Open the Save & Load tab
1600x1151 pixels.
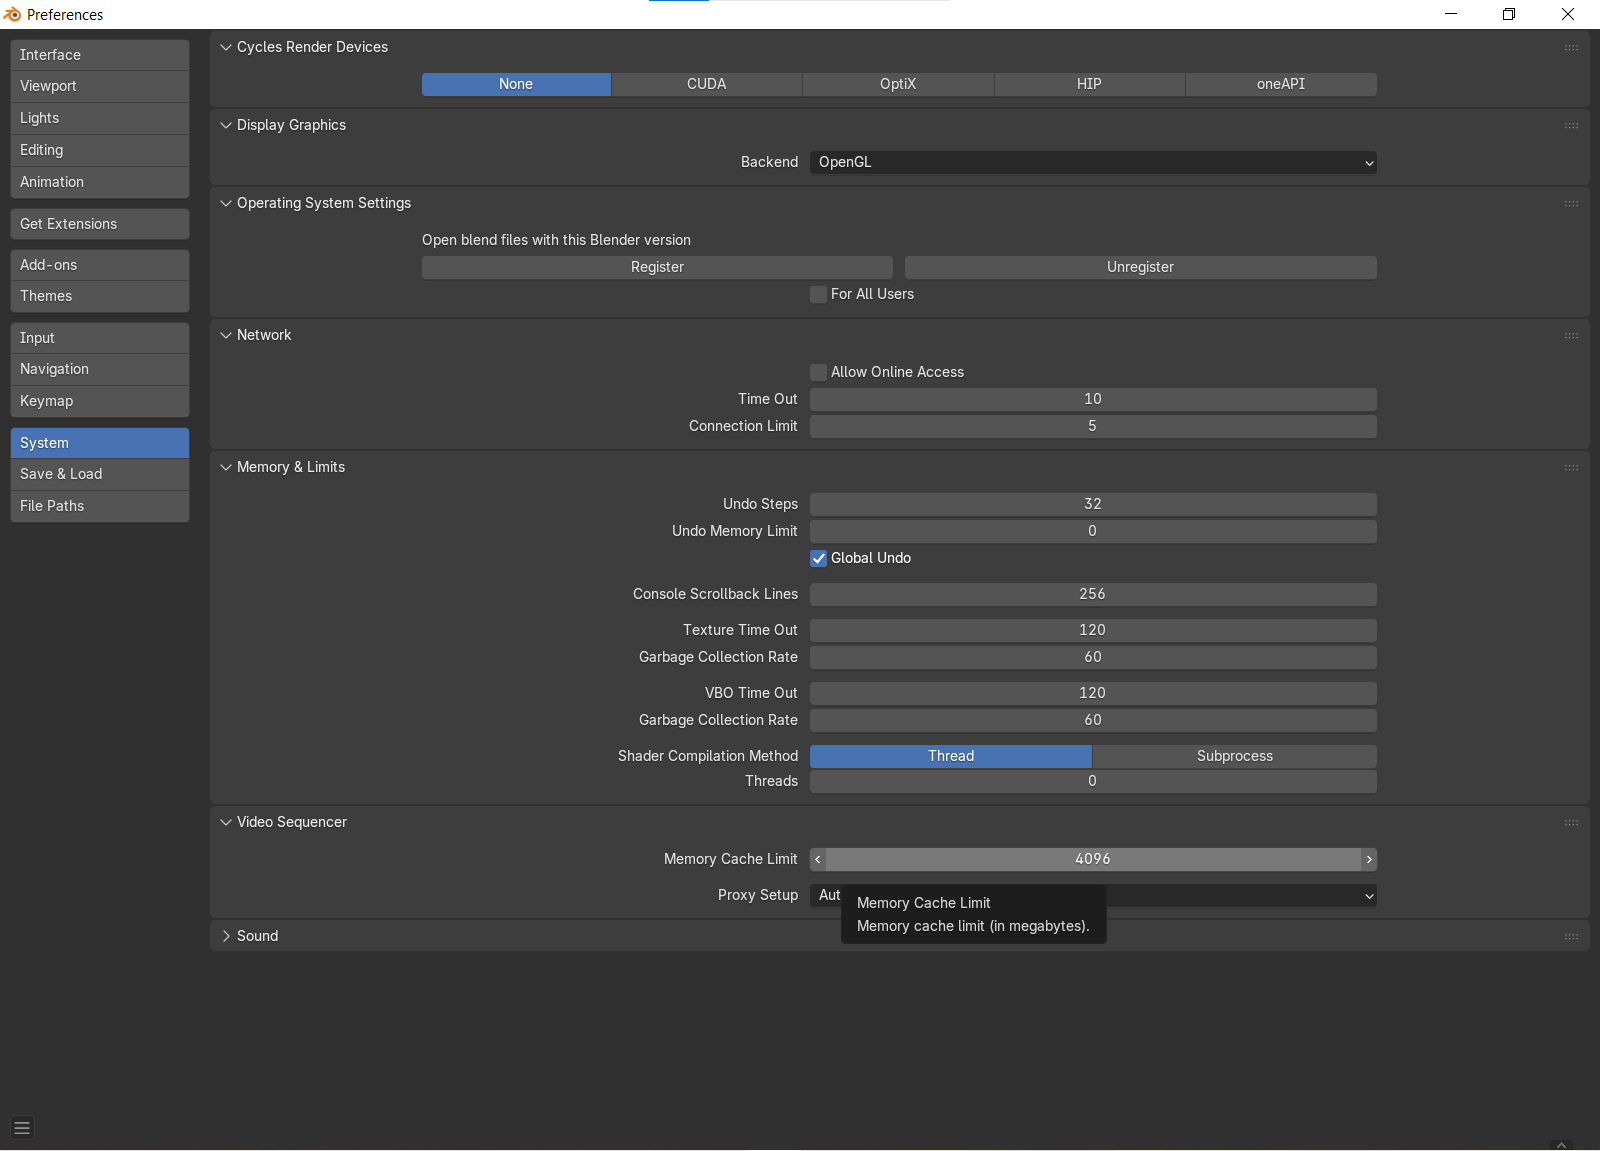[100, 474]
